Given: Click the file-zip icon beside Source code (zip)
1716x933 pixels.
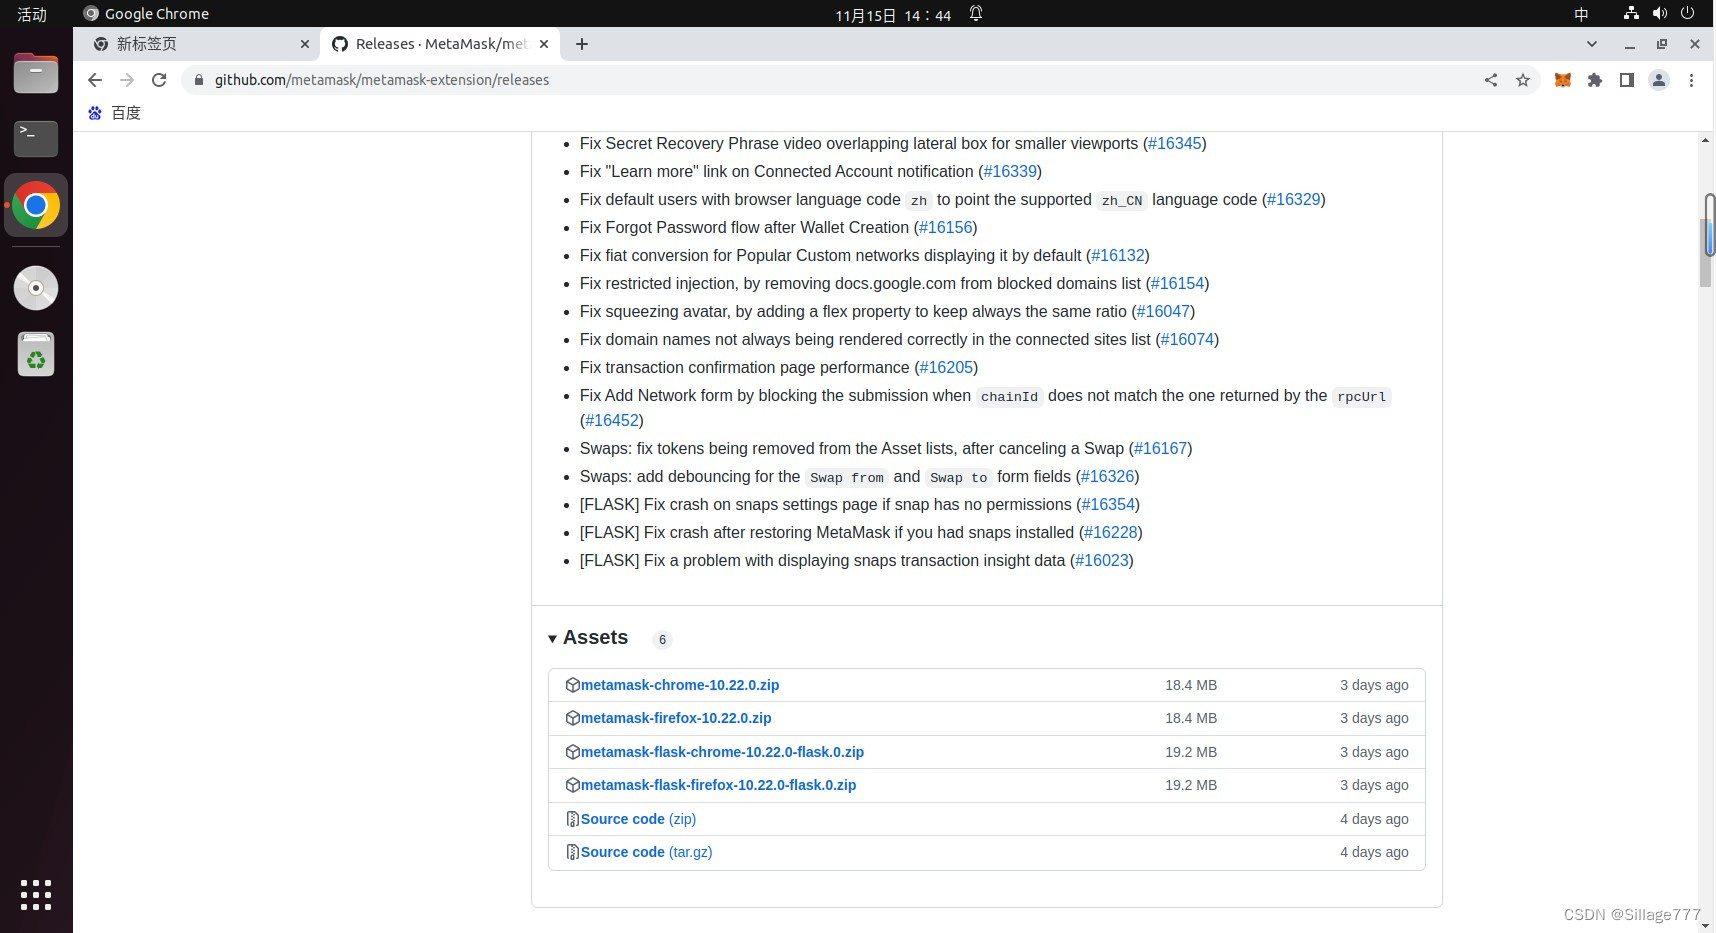Looking at the screenshot, I should 573,819.
